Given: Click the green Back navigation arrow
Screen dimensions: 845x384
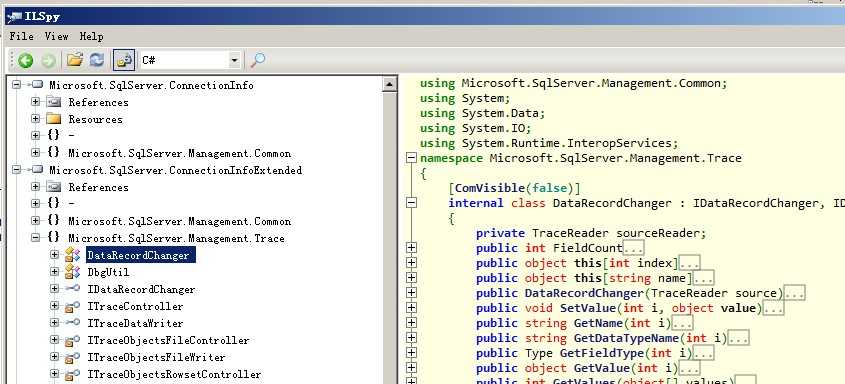Looking at the screenshot, I should pyautogui.click(x=25, y=60).
